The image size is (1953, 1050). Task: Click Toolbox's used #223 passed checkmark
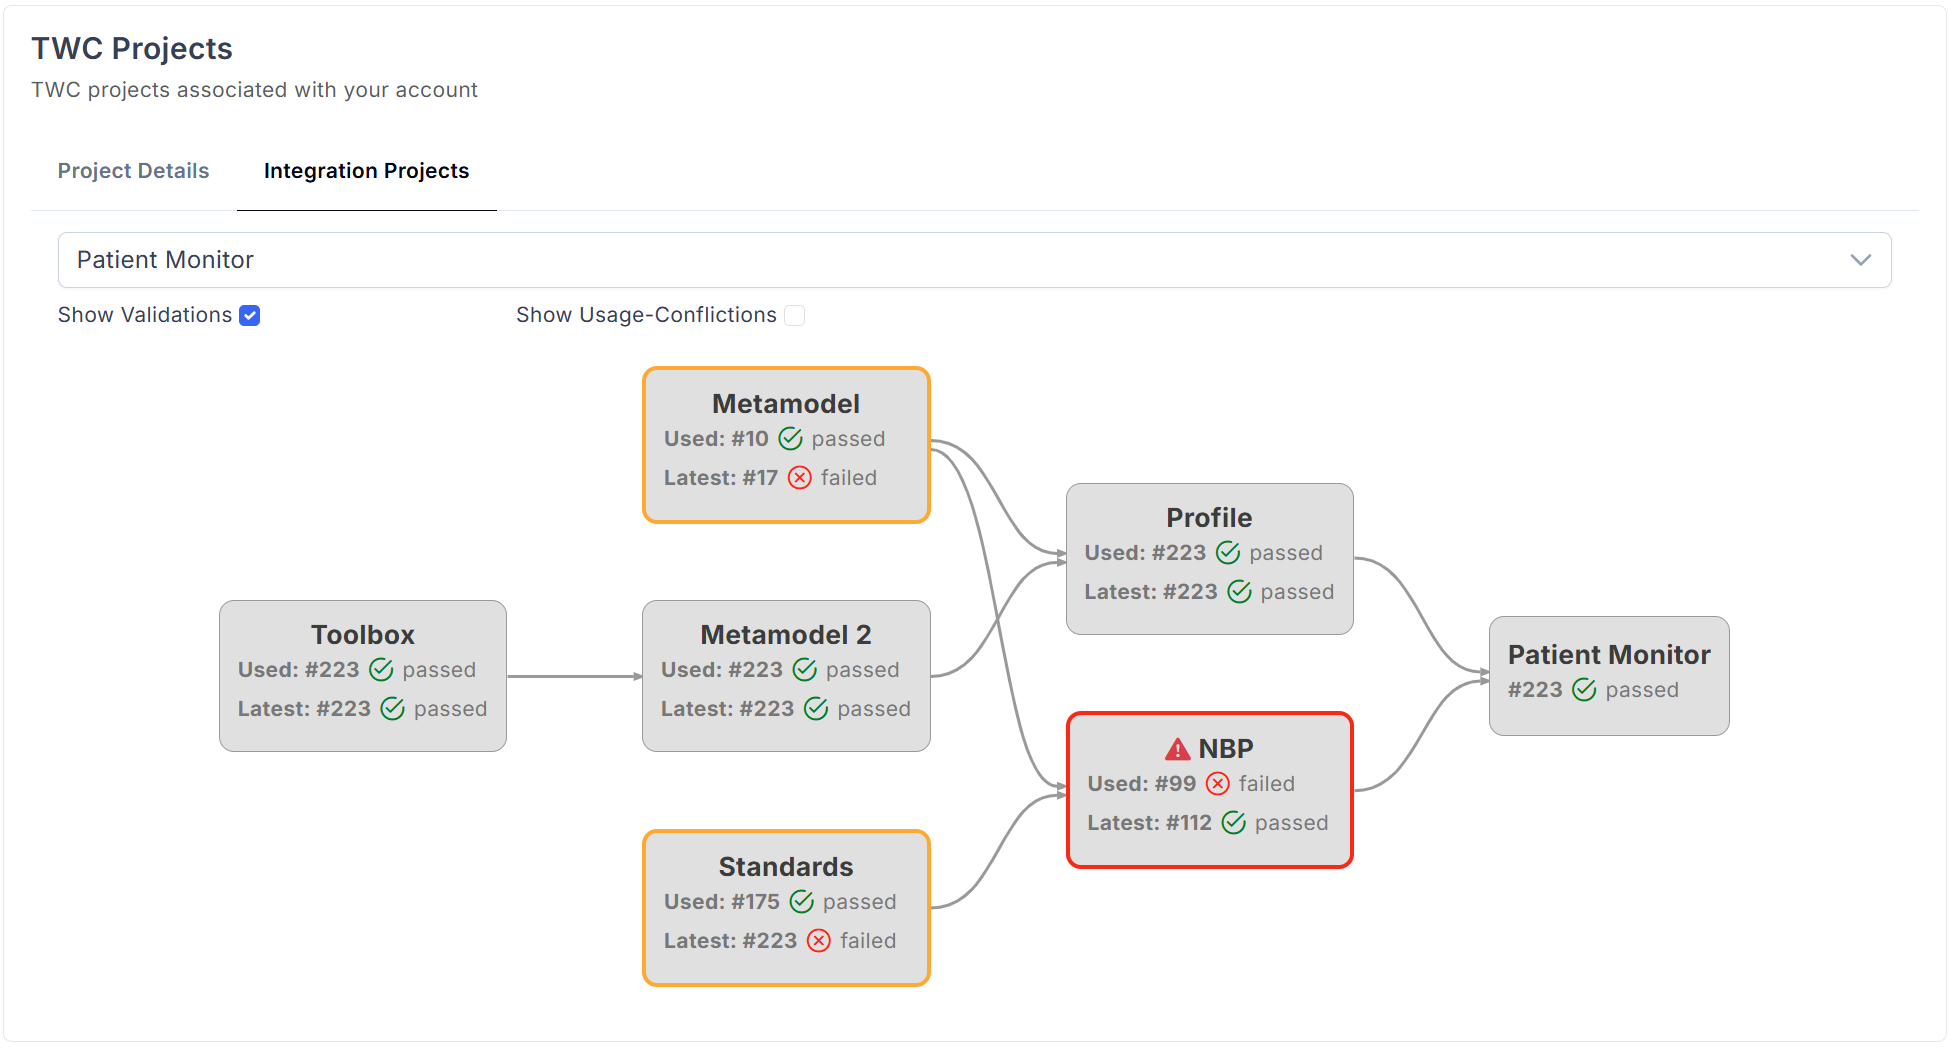tap(381, 670)
